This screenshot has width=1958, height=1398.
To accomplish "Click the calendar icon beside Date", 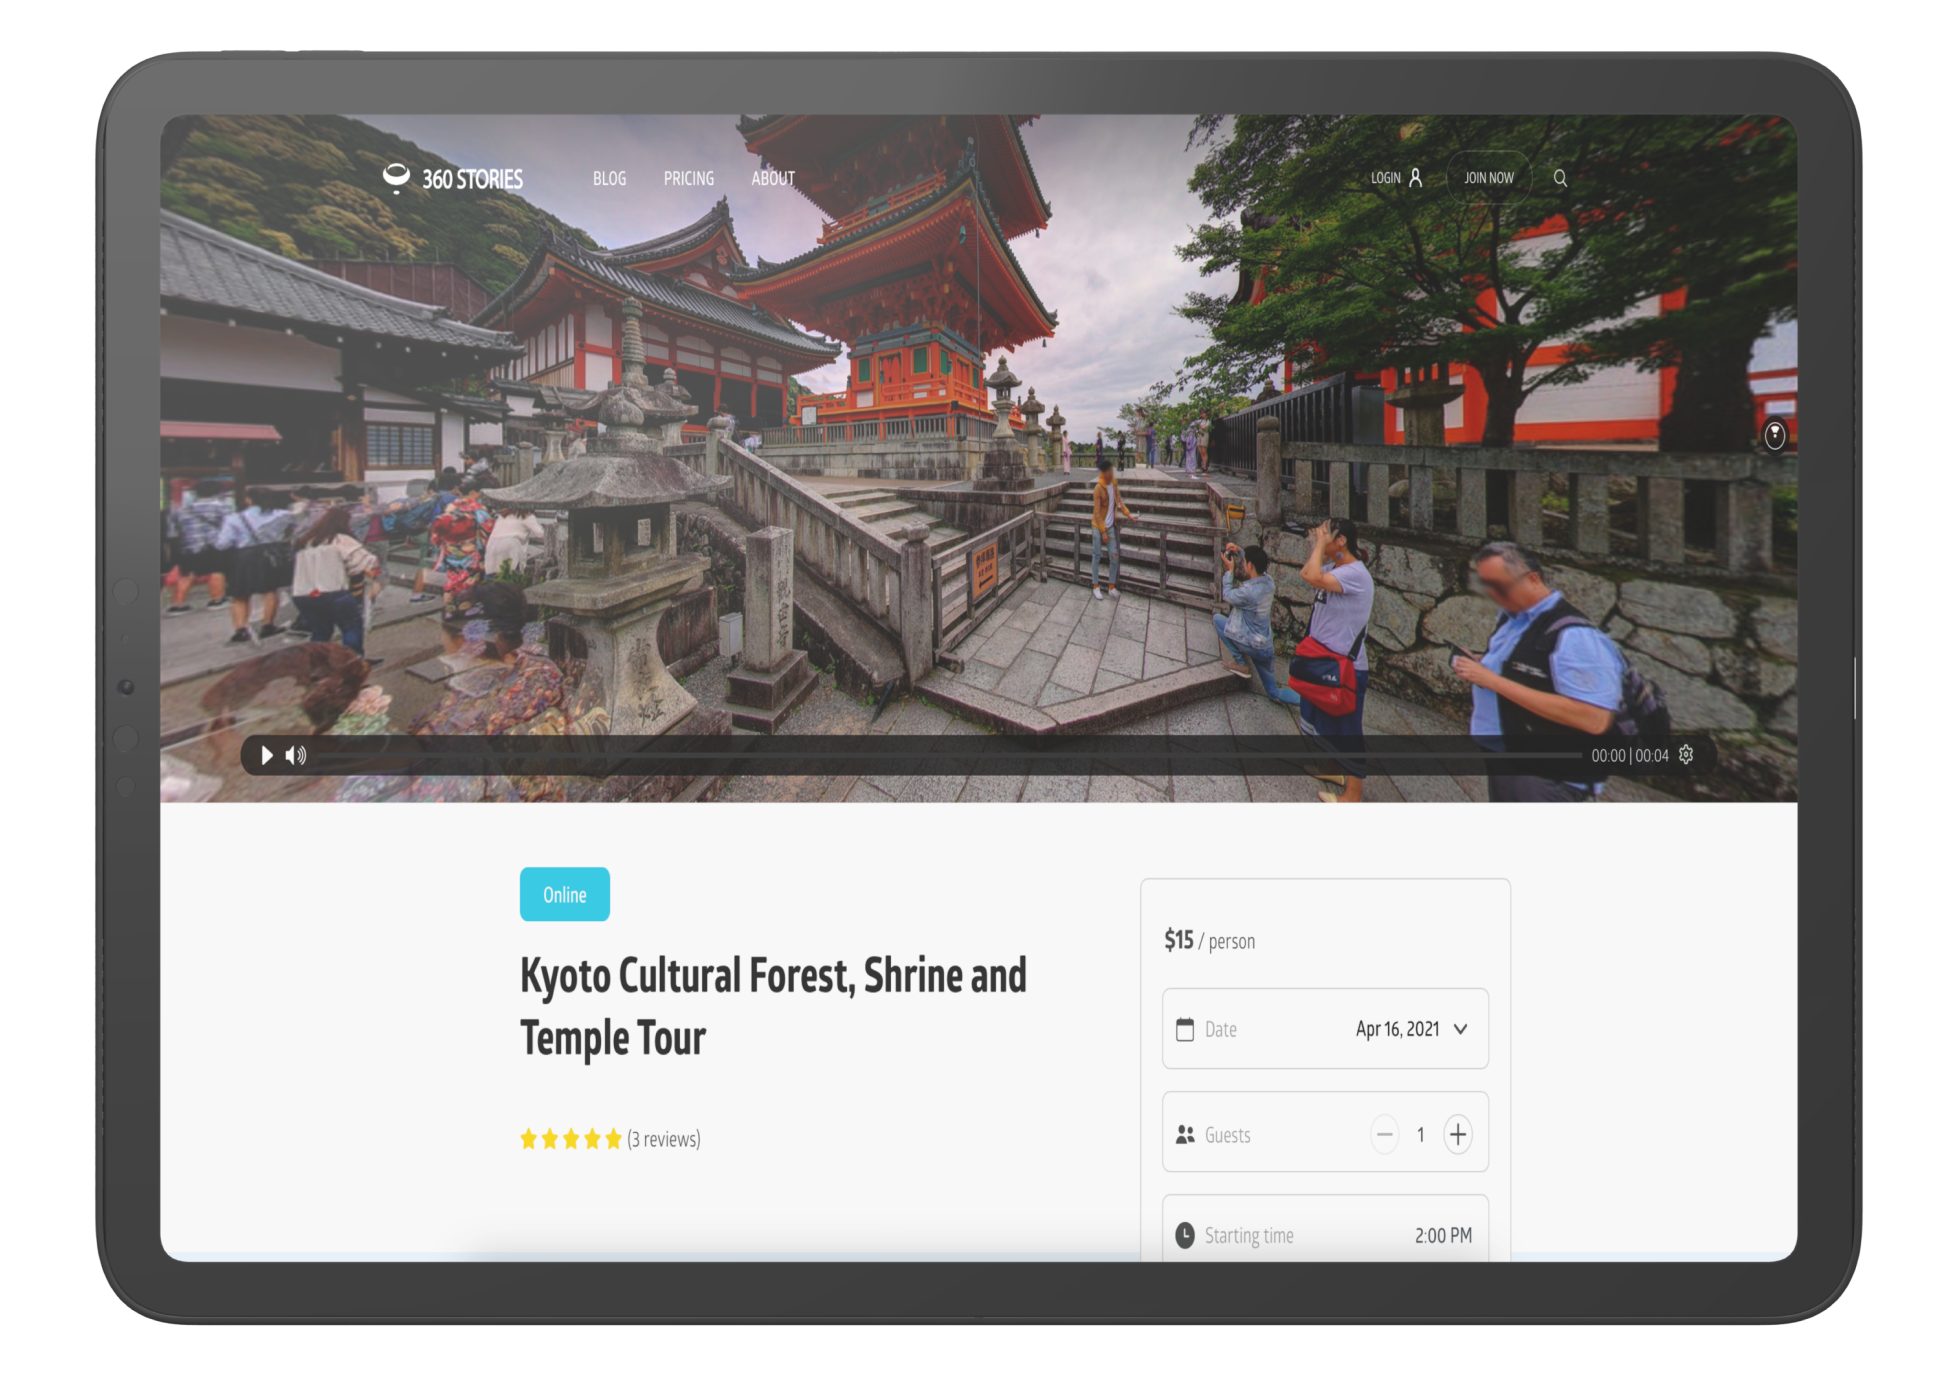I will click(1186, 1028).
